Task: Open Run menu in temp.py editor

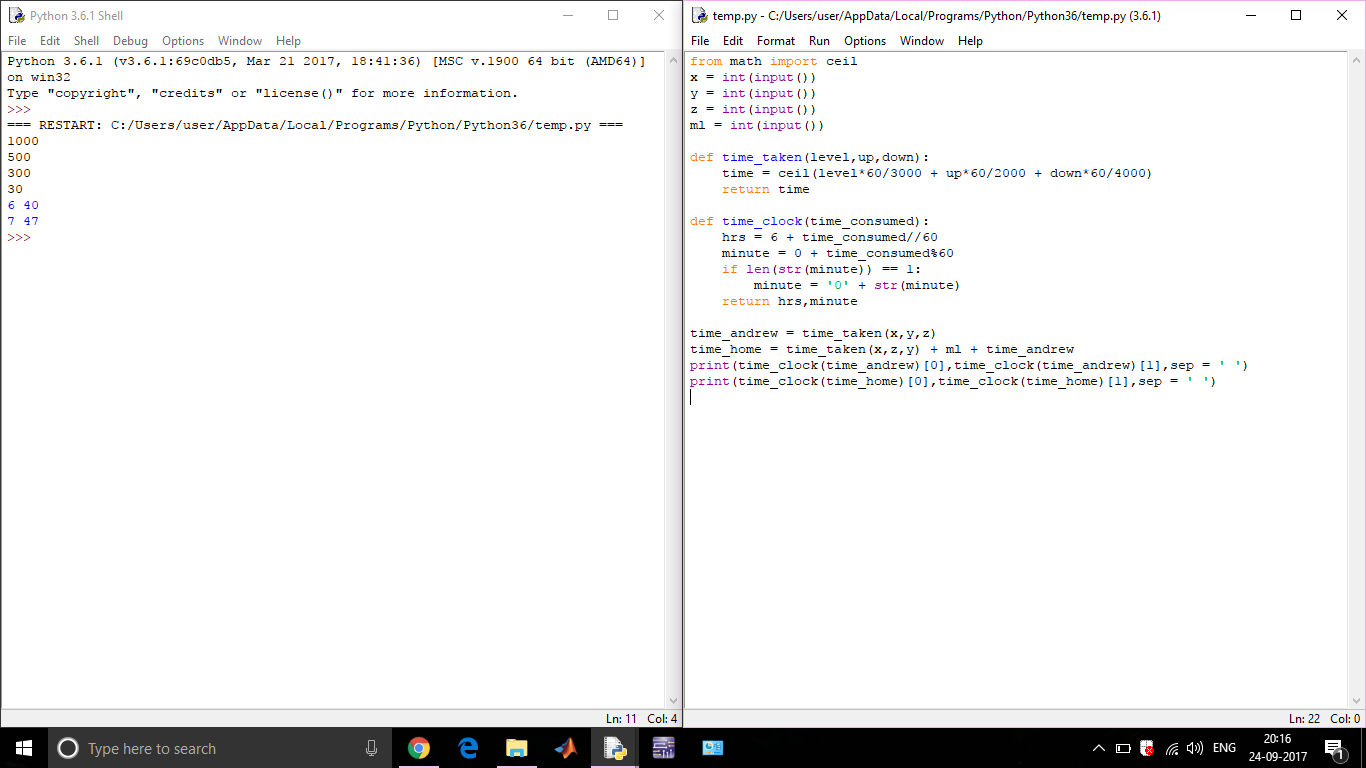Action: coord(819,41)
